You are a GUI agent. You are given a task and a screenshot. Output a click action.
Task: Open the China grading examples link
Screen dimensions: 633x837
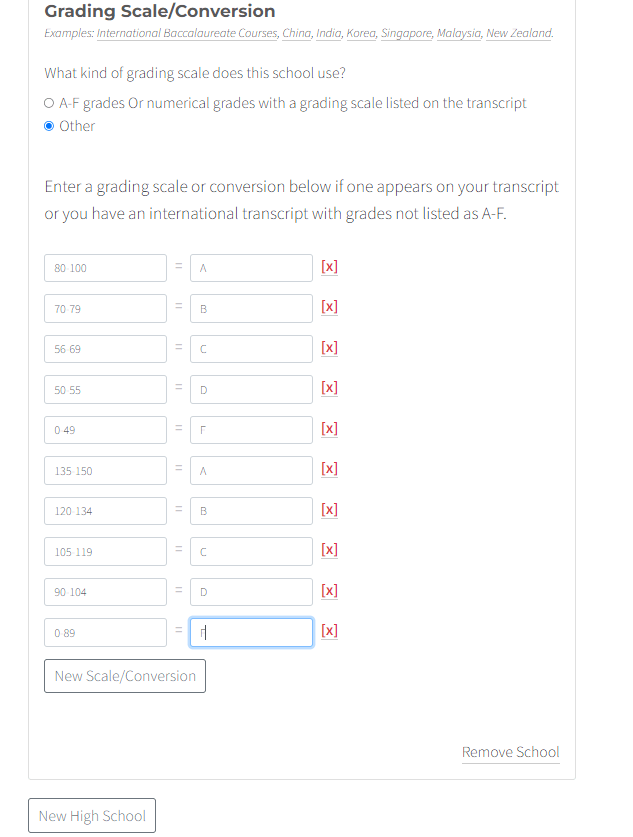298,32
